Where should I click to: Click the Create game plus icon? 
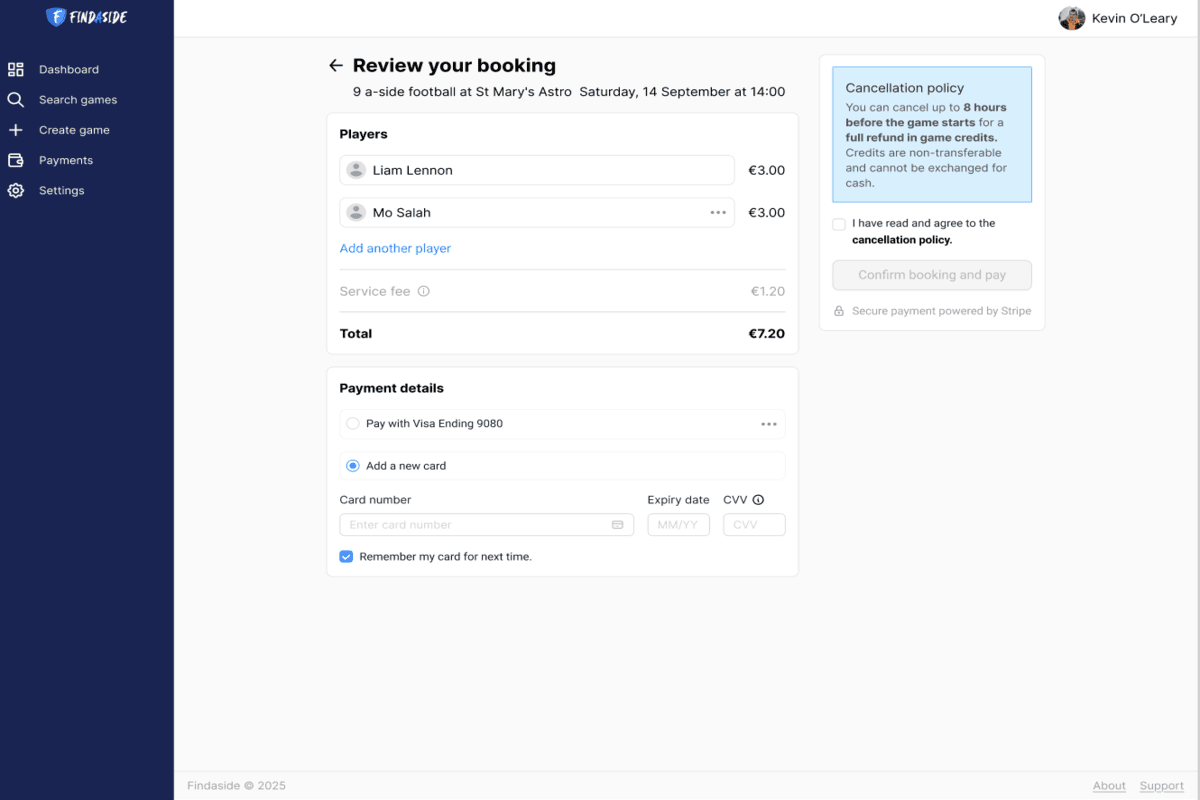[x=16, y=130]
